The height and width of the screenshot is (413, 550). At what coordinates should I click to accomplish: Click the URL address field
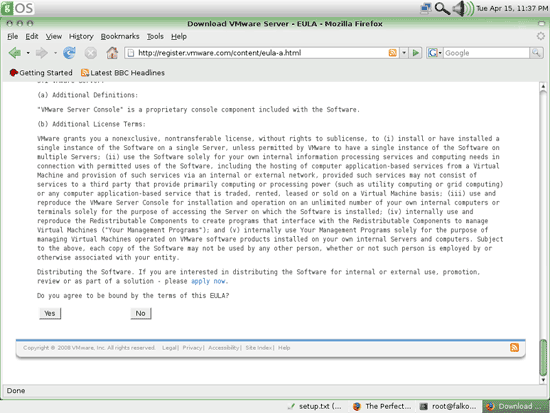pos(261,53)
